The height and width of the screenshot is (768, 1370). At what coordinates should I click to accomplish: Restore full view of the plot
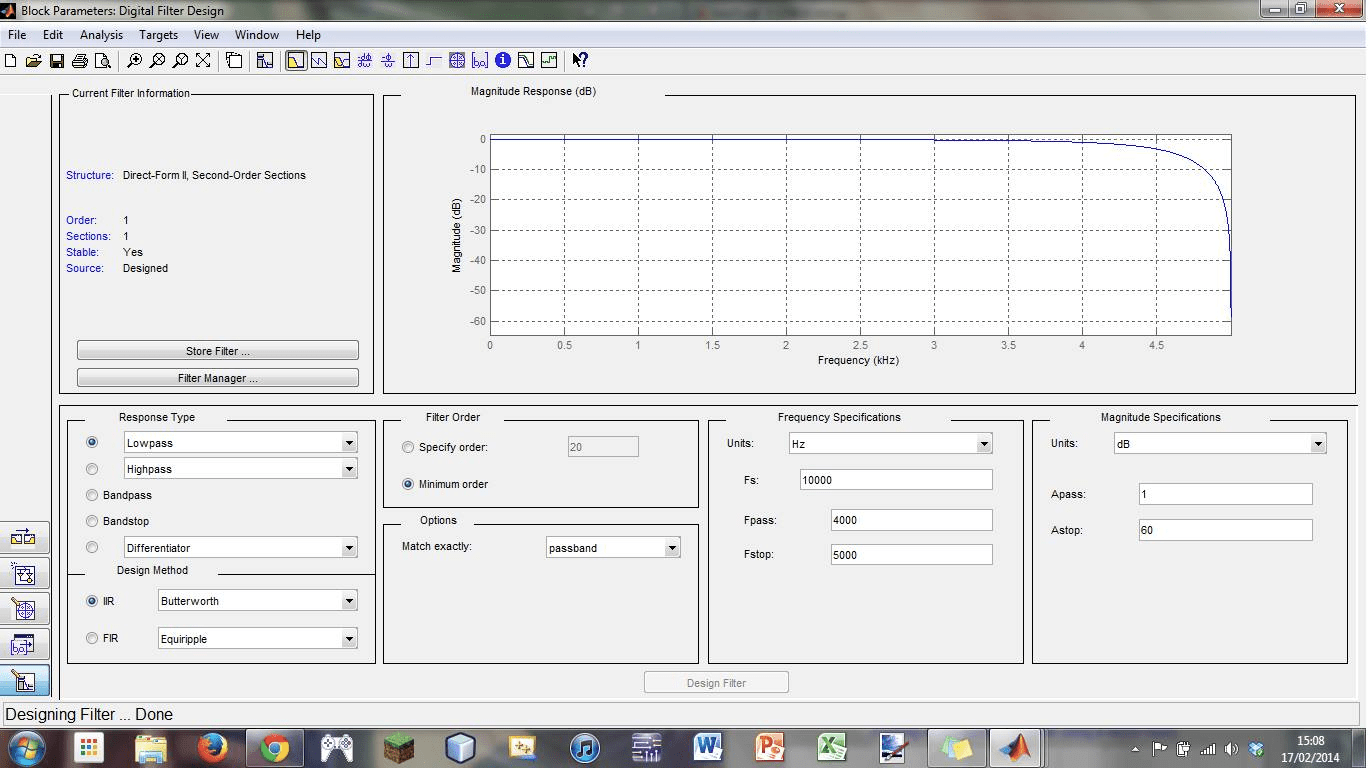click(203, 60)
